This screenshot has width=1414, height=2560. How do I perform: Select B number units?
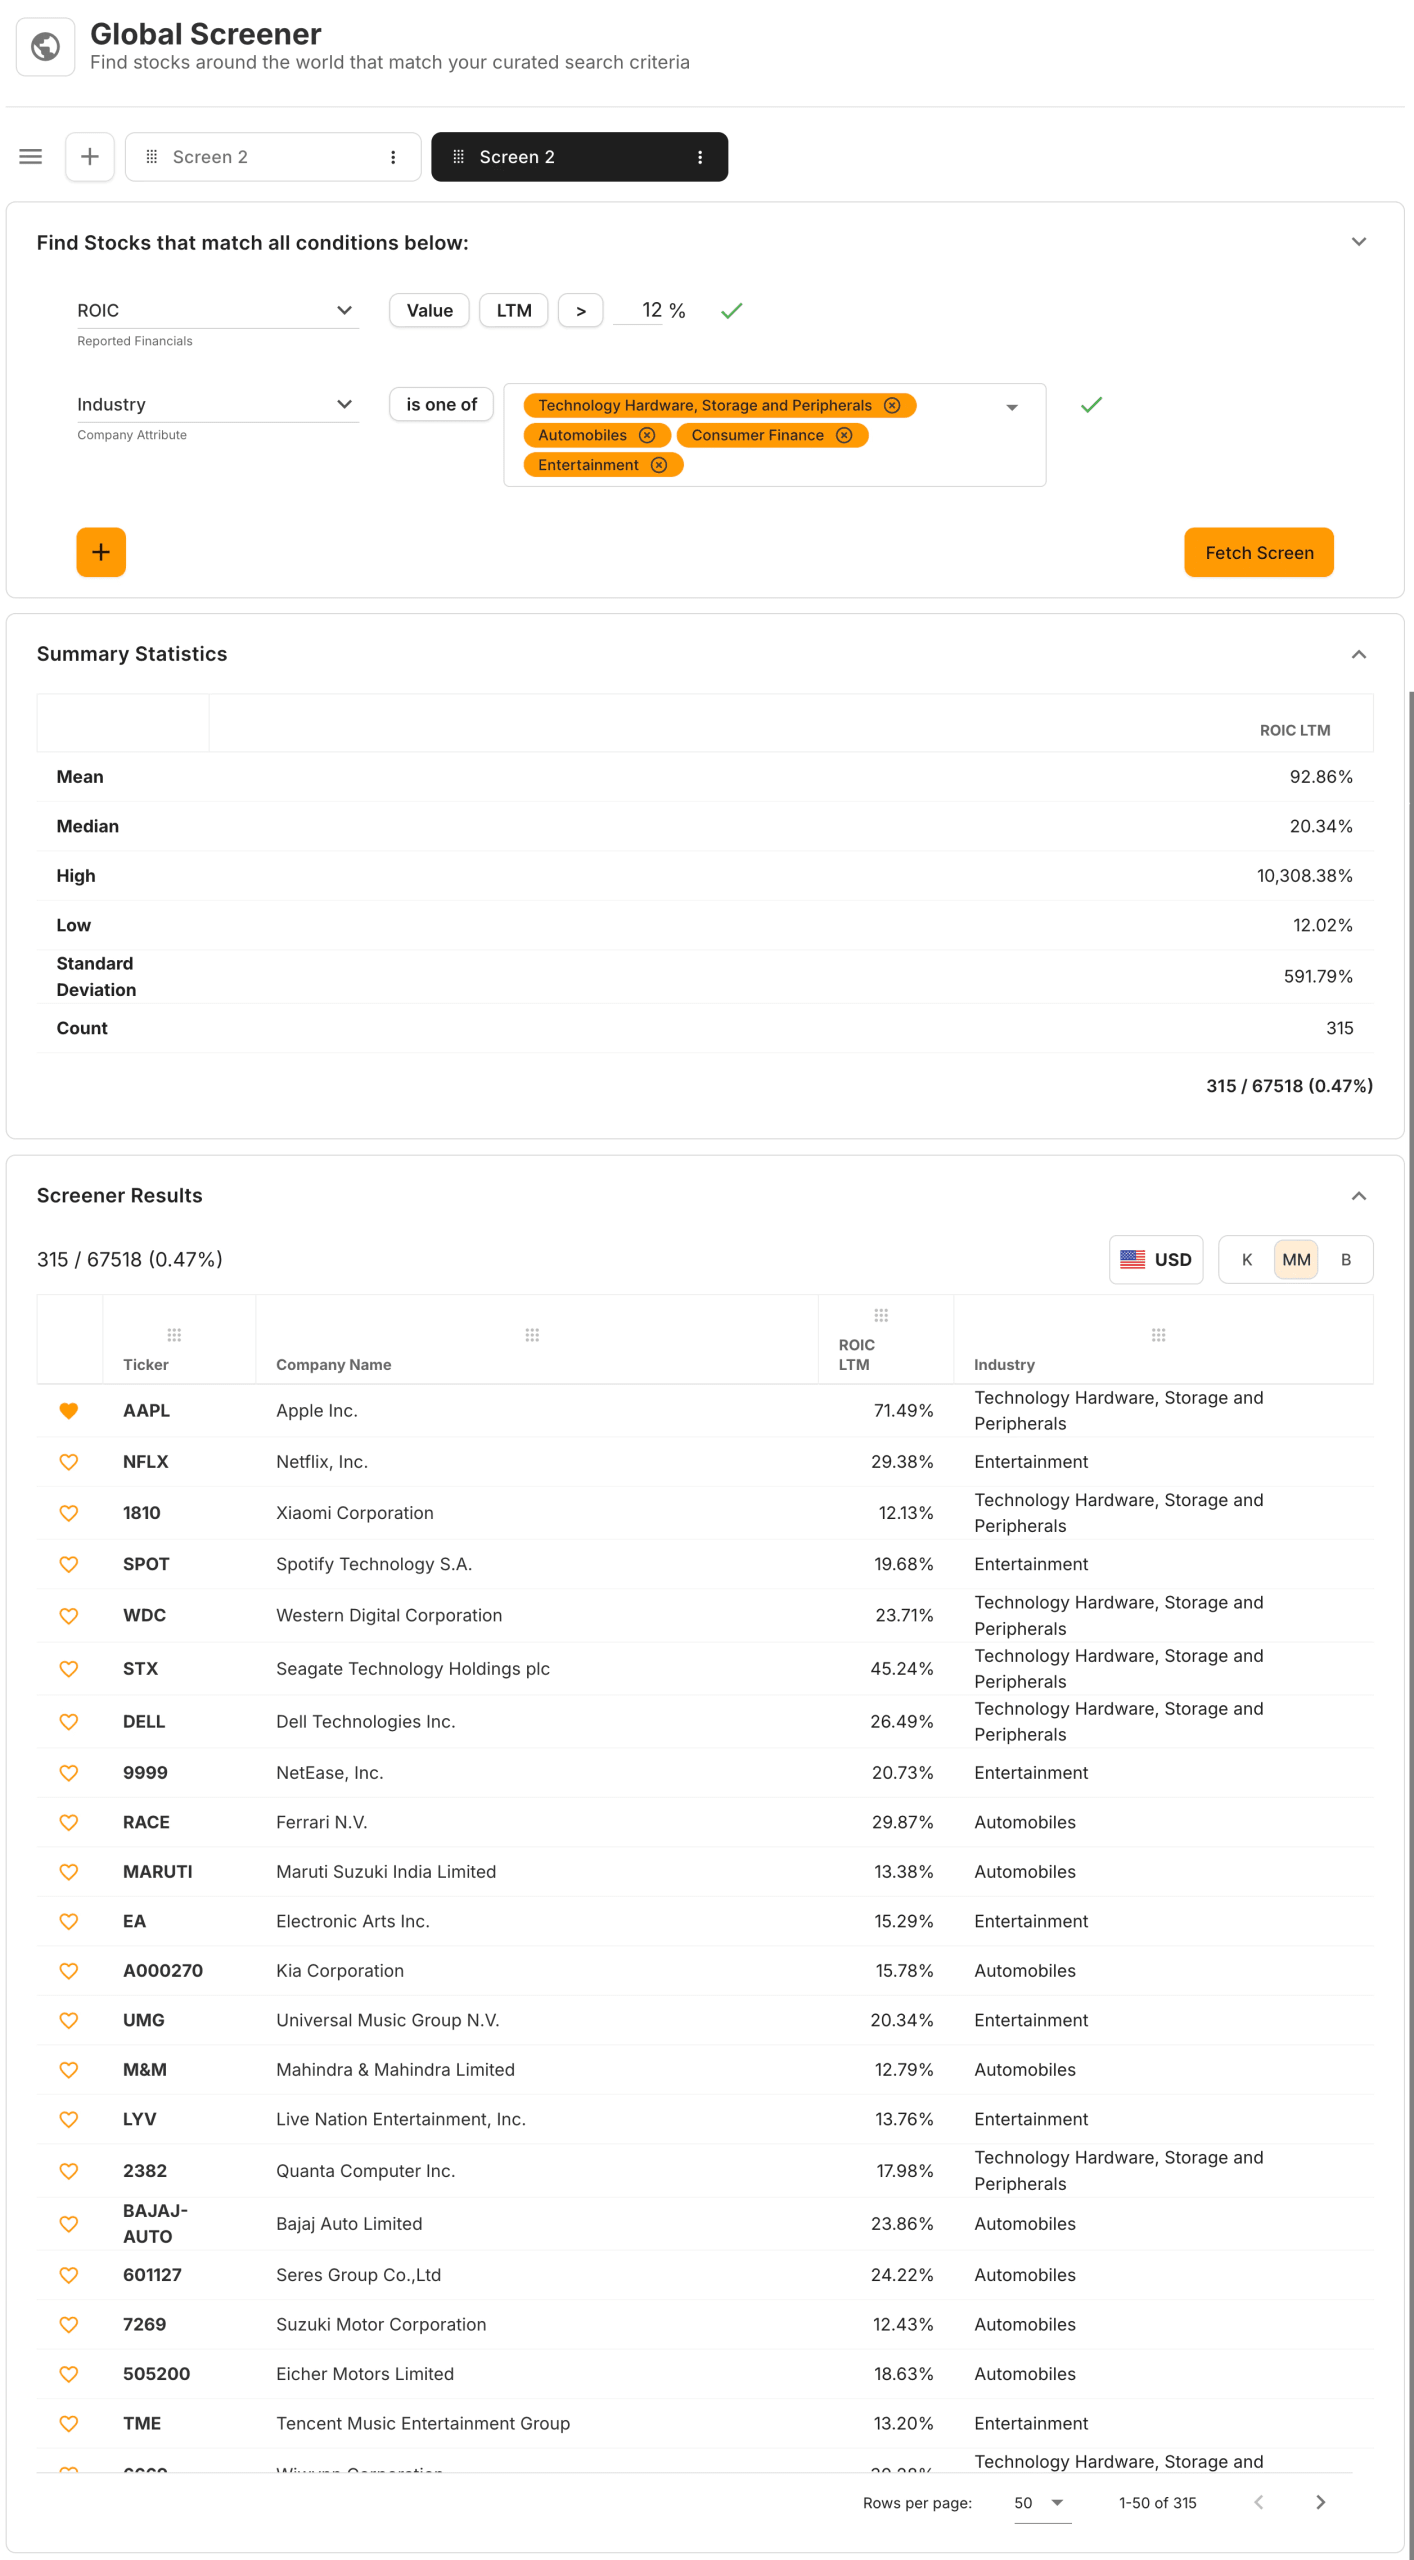pos(1346,1260)
